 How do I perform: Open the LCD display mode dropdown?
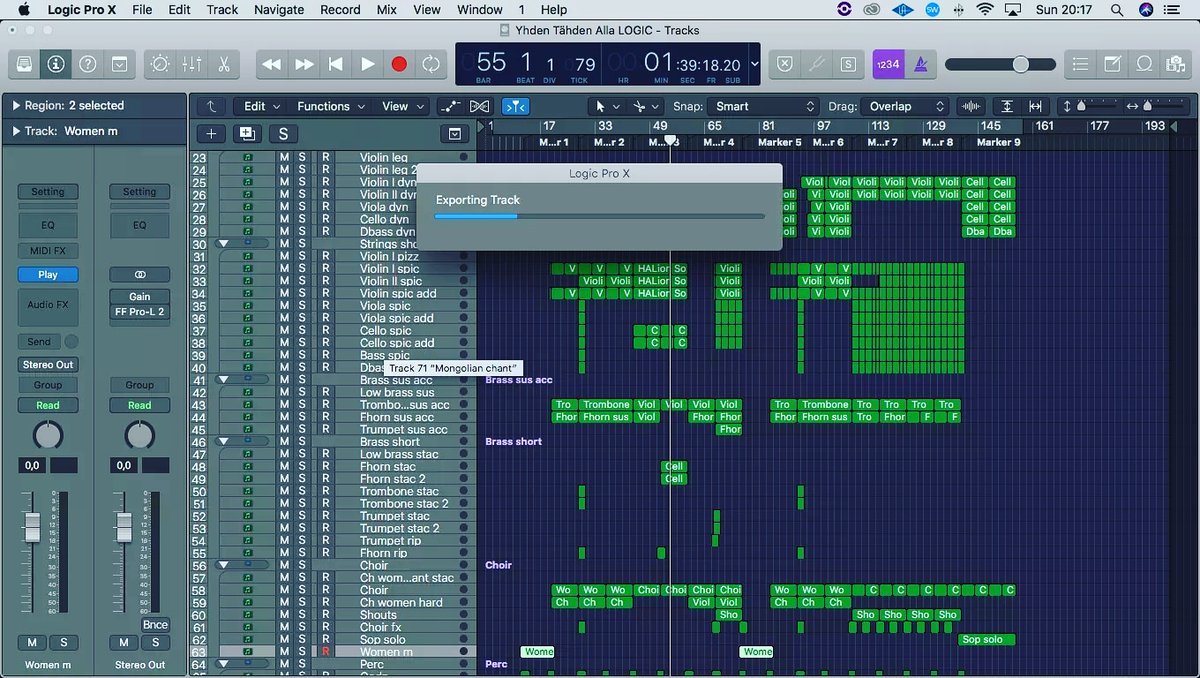pos(754,64)
